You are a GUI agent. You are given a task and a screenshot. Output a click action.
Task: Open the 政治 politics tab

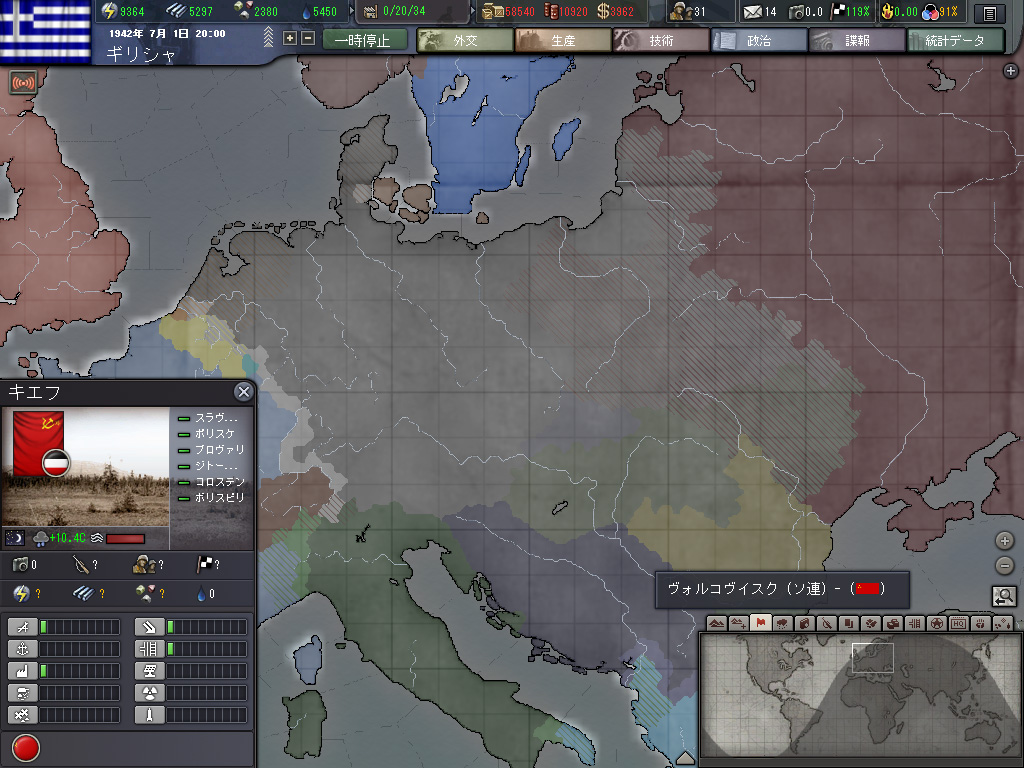(x=759, y=40)
